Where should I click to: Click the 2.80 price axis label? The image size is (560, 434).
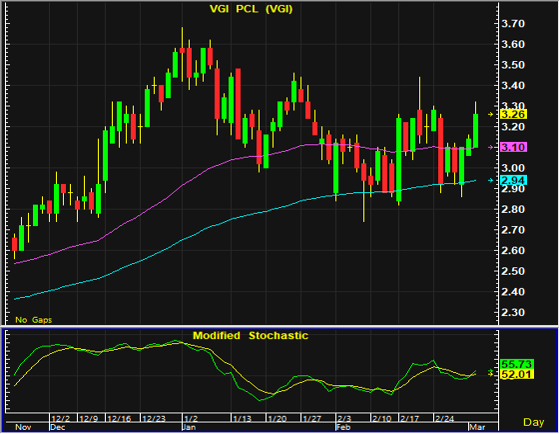point(513,209)
